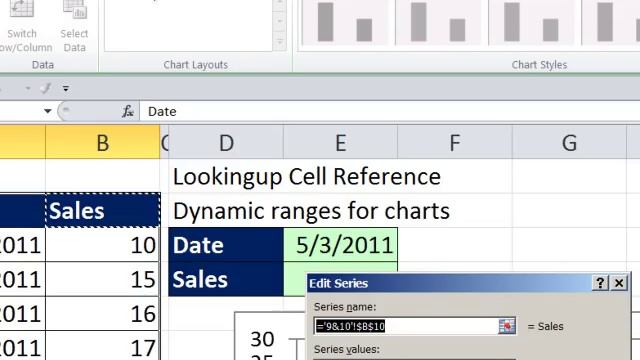Image resolution: width=640 pixels, height=360 pixels.
Task: Click the chart axis value 30
Action: 262,339
